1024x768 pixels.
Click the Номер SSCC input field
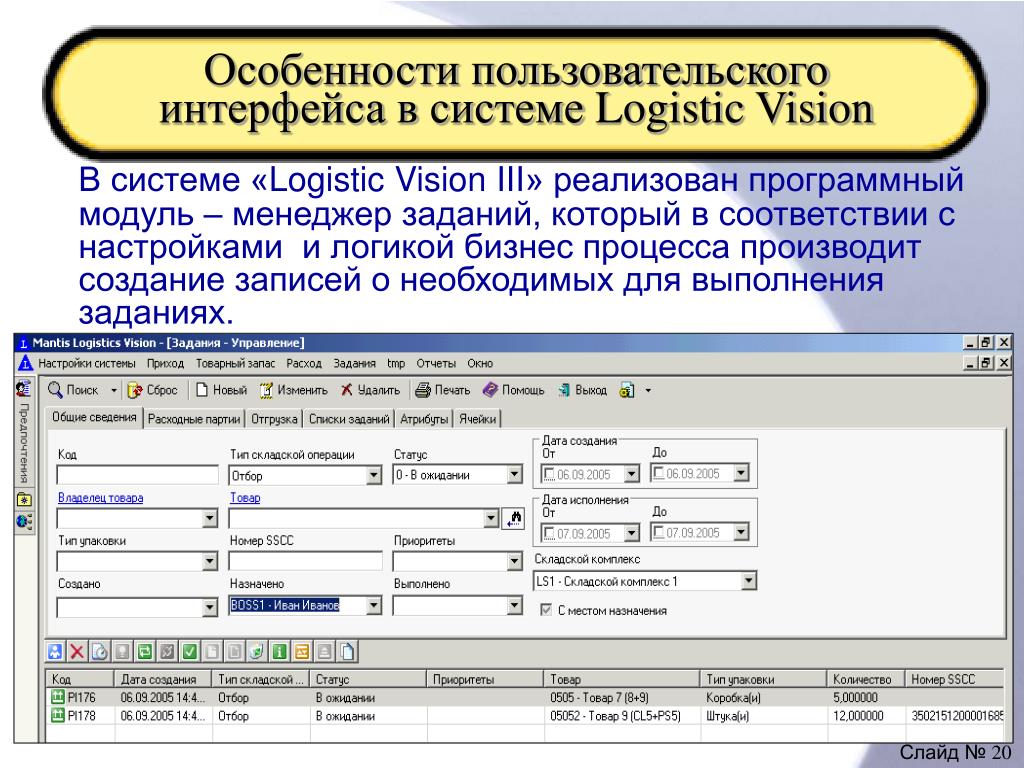coord(305,561)
